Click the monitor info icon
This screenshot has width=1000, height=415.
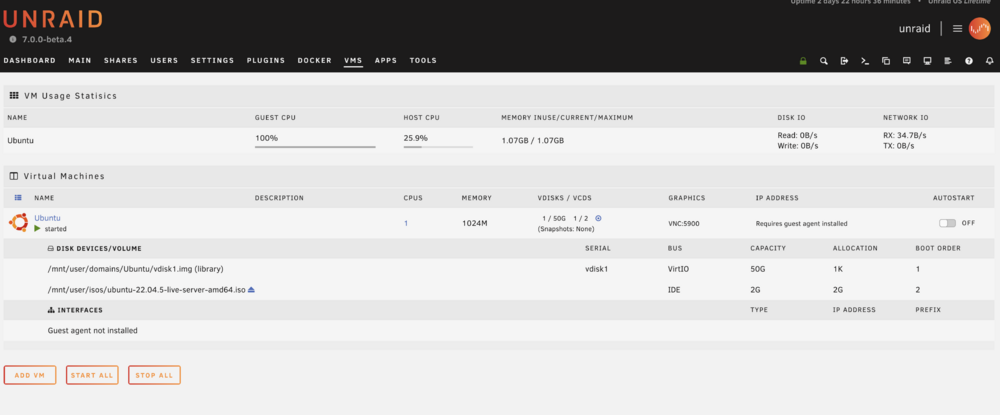click(x=927, y=61)
